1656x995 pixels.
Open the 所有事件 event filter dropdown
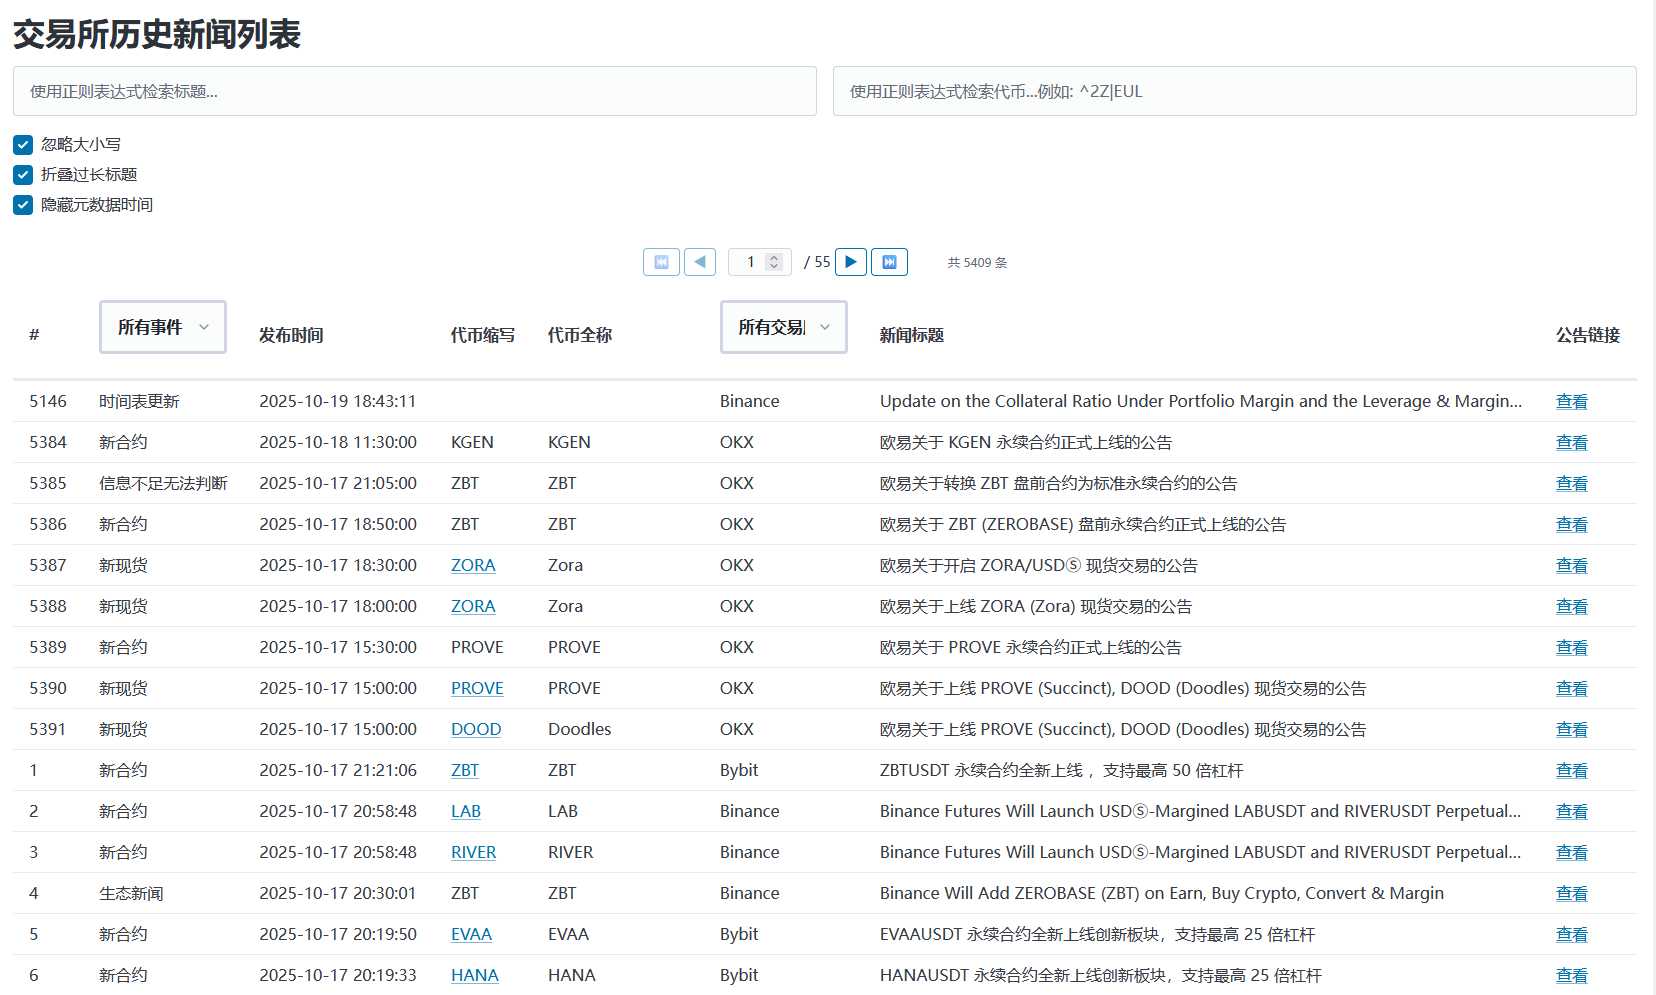coord(163,327)
